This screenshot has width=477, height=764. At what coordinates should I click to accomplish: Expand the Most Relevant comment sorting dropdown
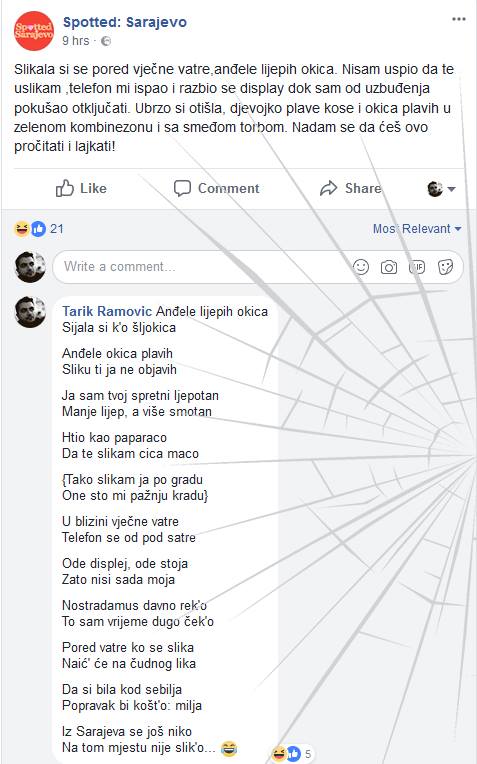coord(417,229)
